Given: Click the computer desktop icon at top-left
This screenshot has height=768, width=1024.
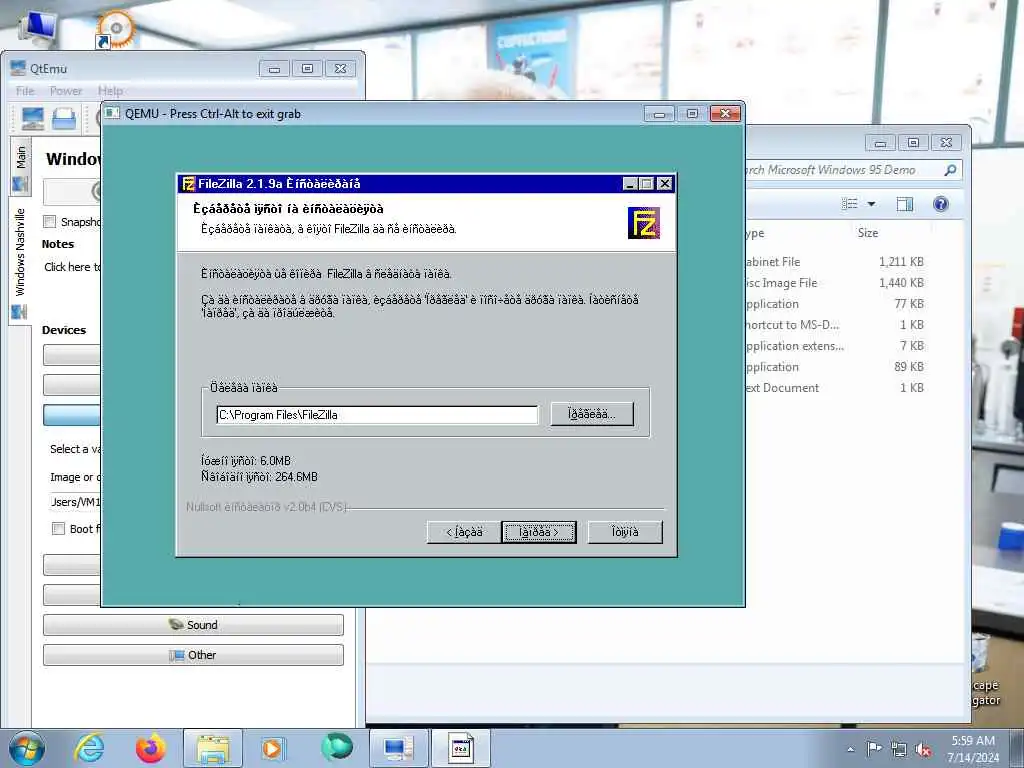Looking at the screenshot, I should [38, 26].
